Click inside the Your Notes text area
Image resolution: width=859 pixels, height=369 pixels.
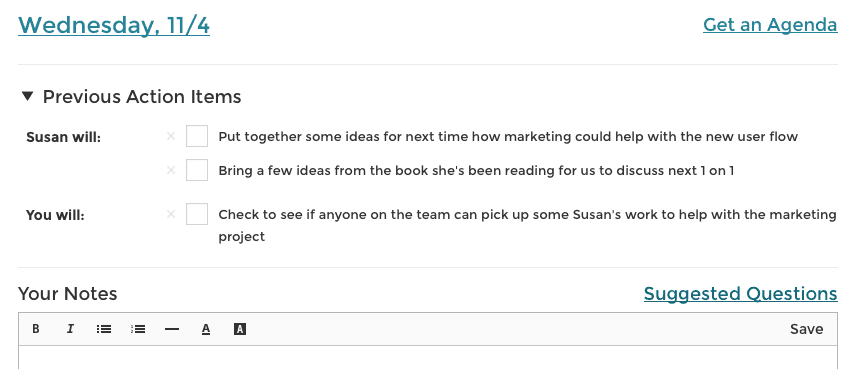click(x=428, y=358)
